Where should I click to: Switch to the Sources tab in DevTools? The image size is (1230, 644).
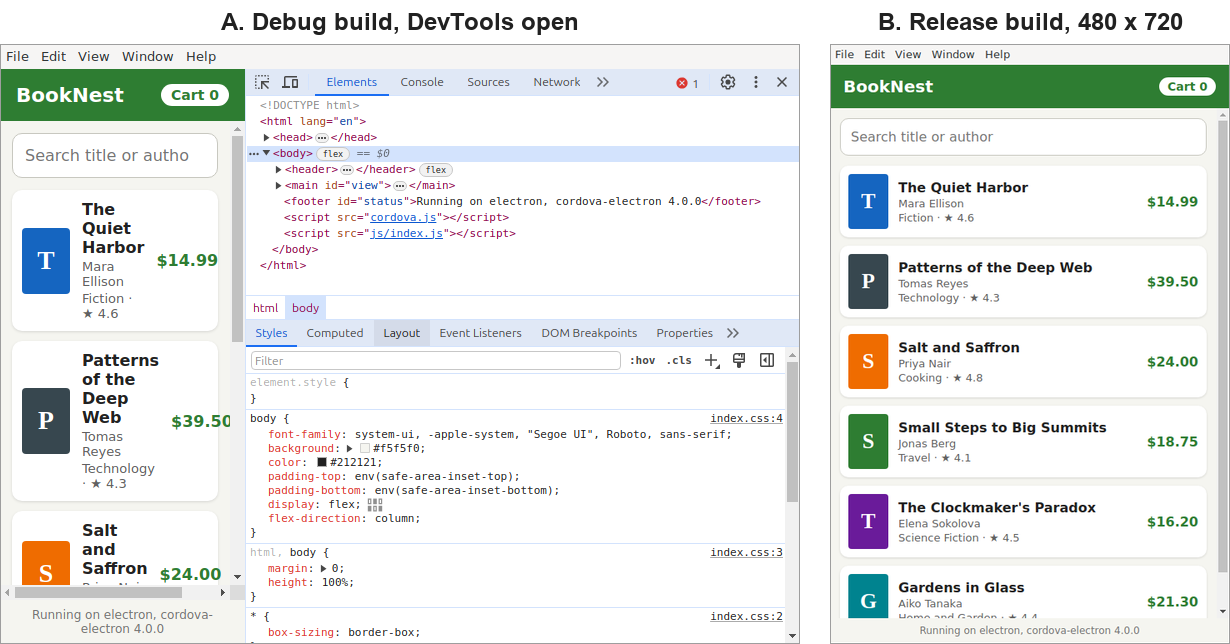pyautogui.click(x=488, y=82)
